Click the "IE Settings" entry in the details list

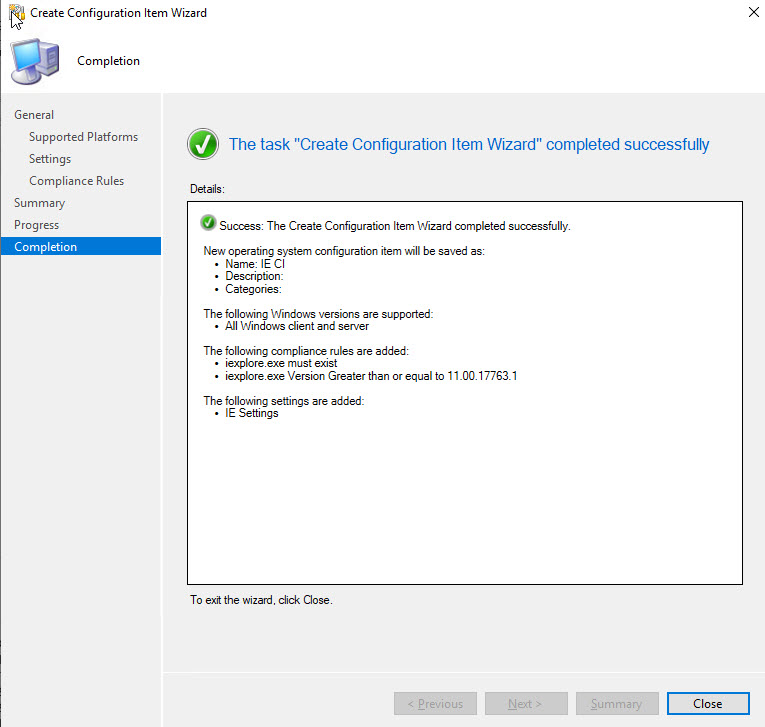(252, 414)
